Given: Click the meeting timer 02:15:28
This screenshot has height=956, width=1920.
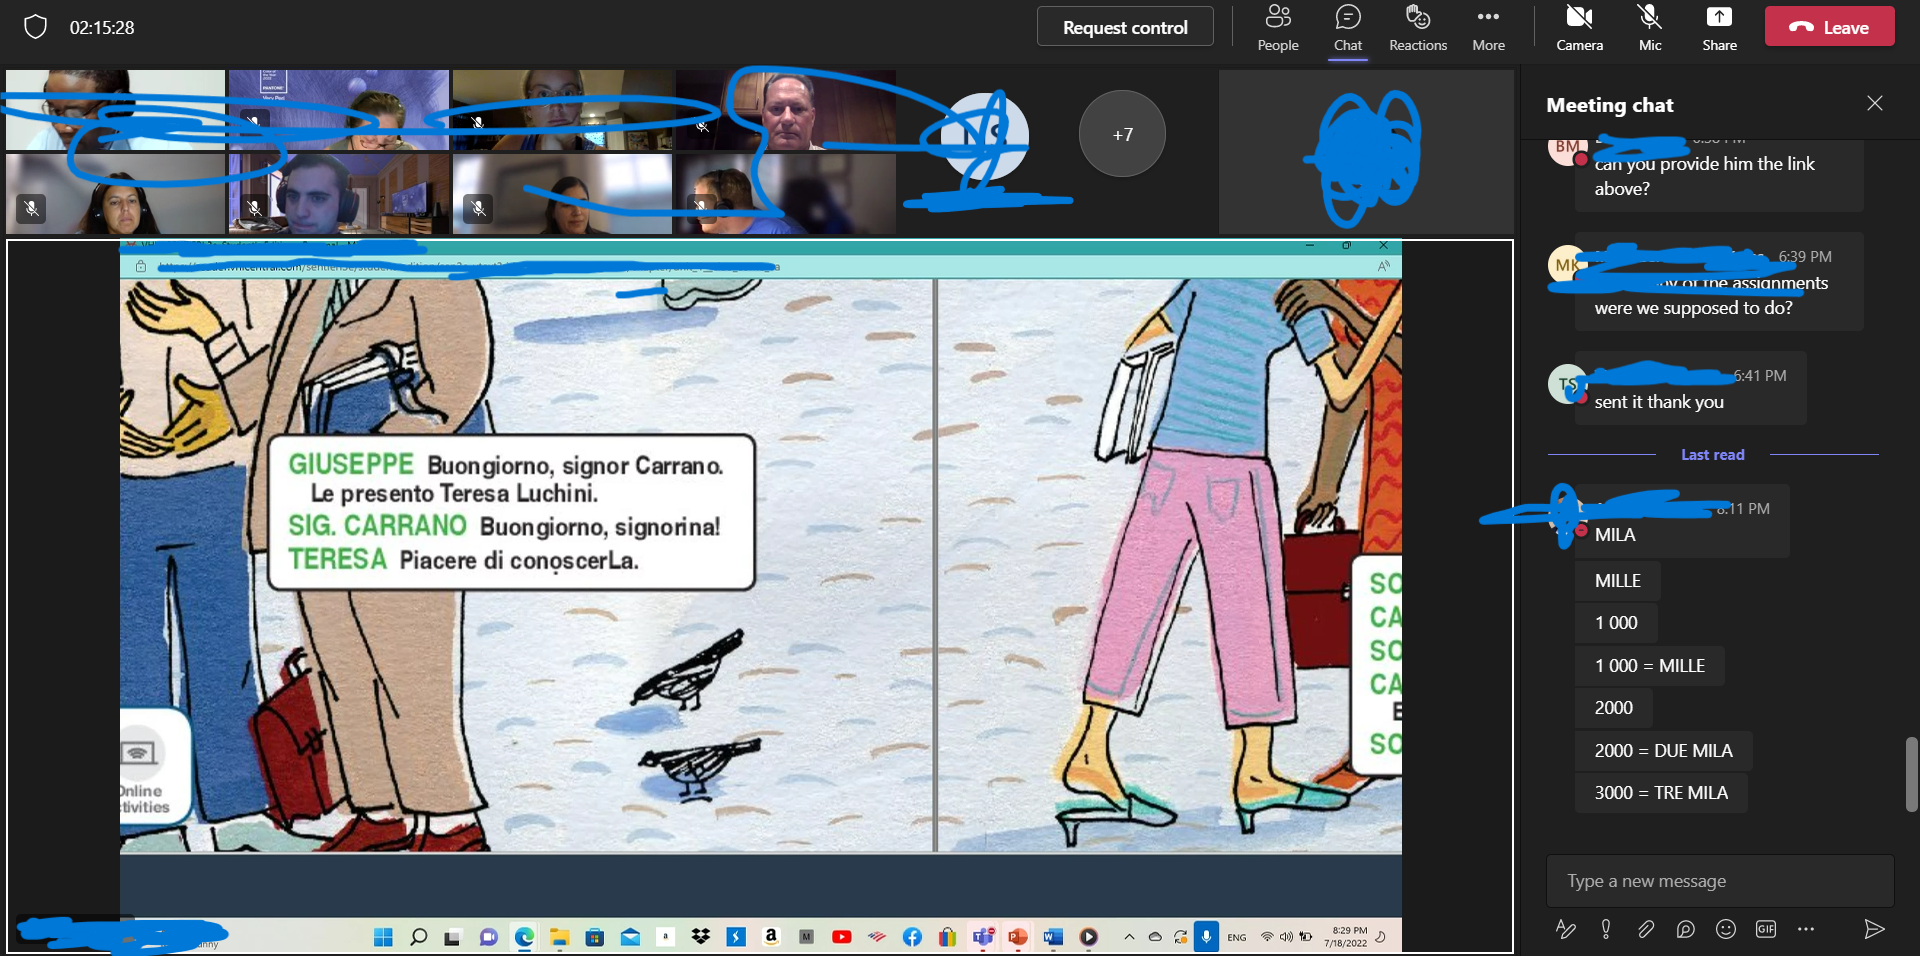Looking at the screenshot, I should [102, 28].
